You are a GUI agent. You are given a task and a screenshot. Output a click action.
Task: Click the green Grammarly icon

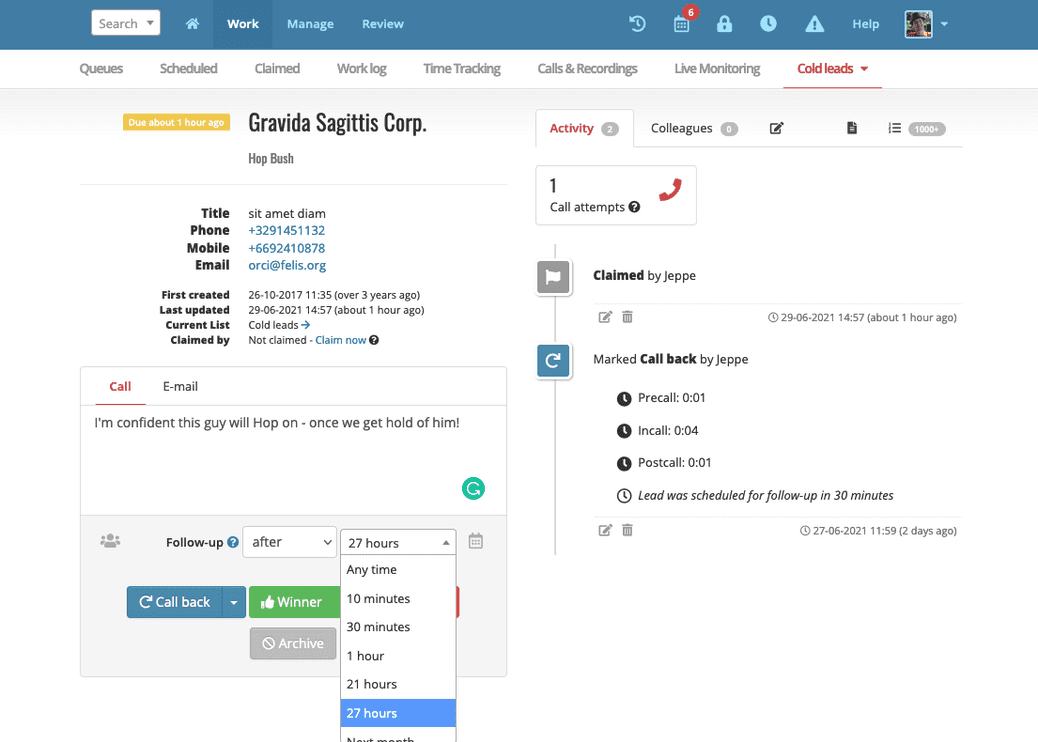pyautogui.click(x=473, y=488)
